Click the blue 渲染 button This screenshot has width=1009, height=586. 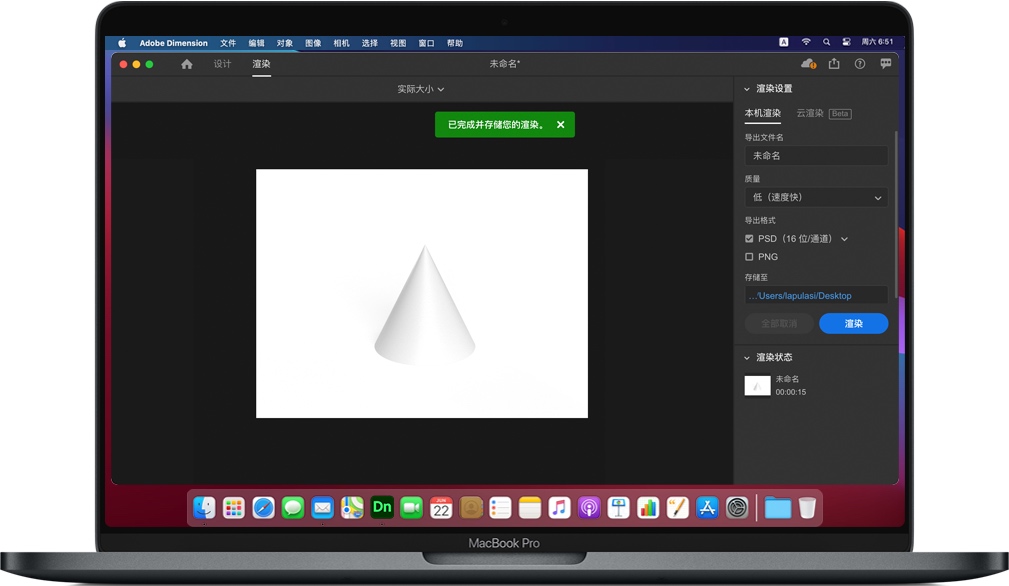[853, 324]
